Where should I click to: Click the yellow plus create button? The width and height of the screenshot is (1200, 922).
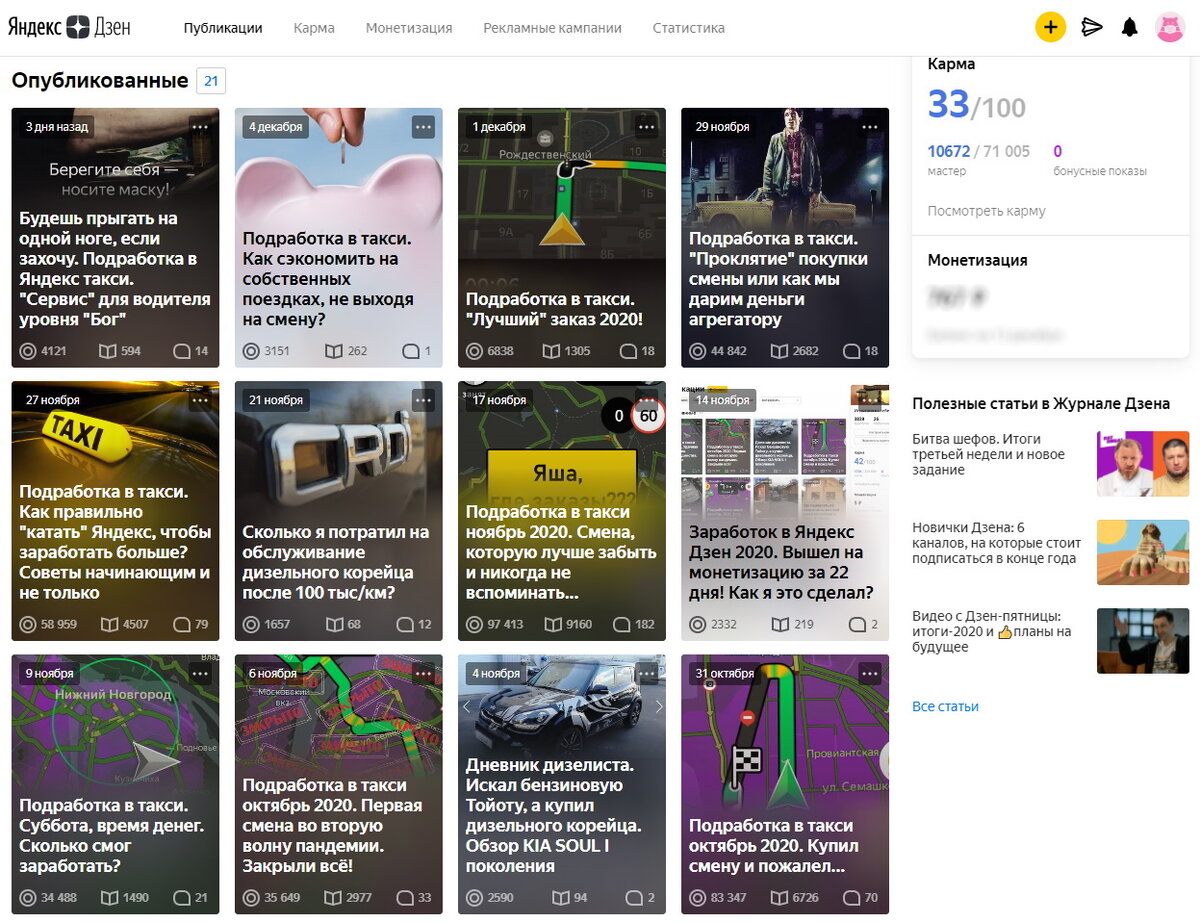tap(1050, 27)
